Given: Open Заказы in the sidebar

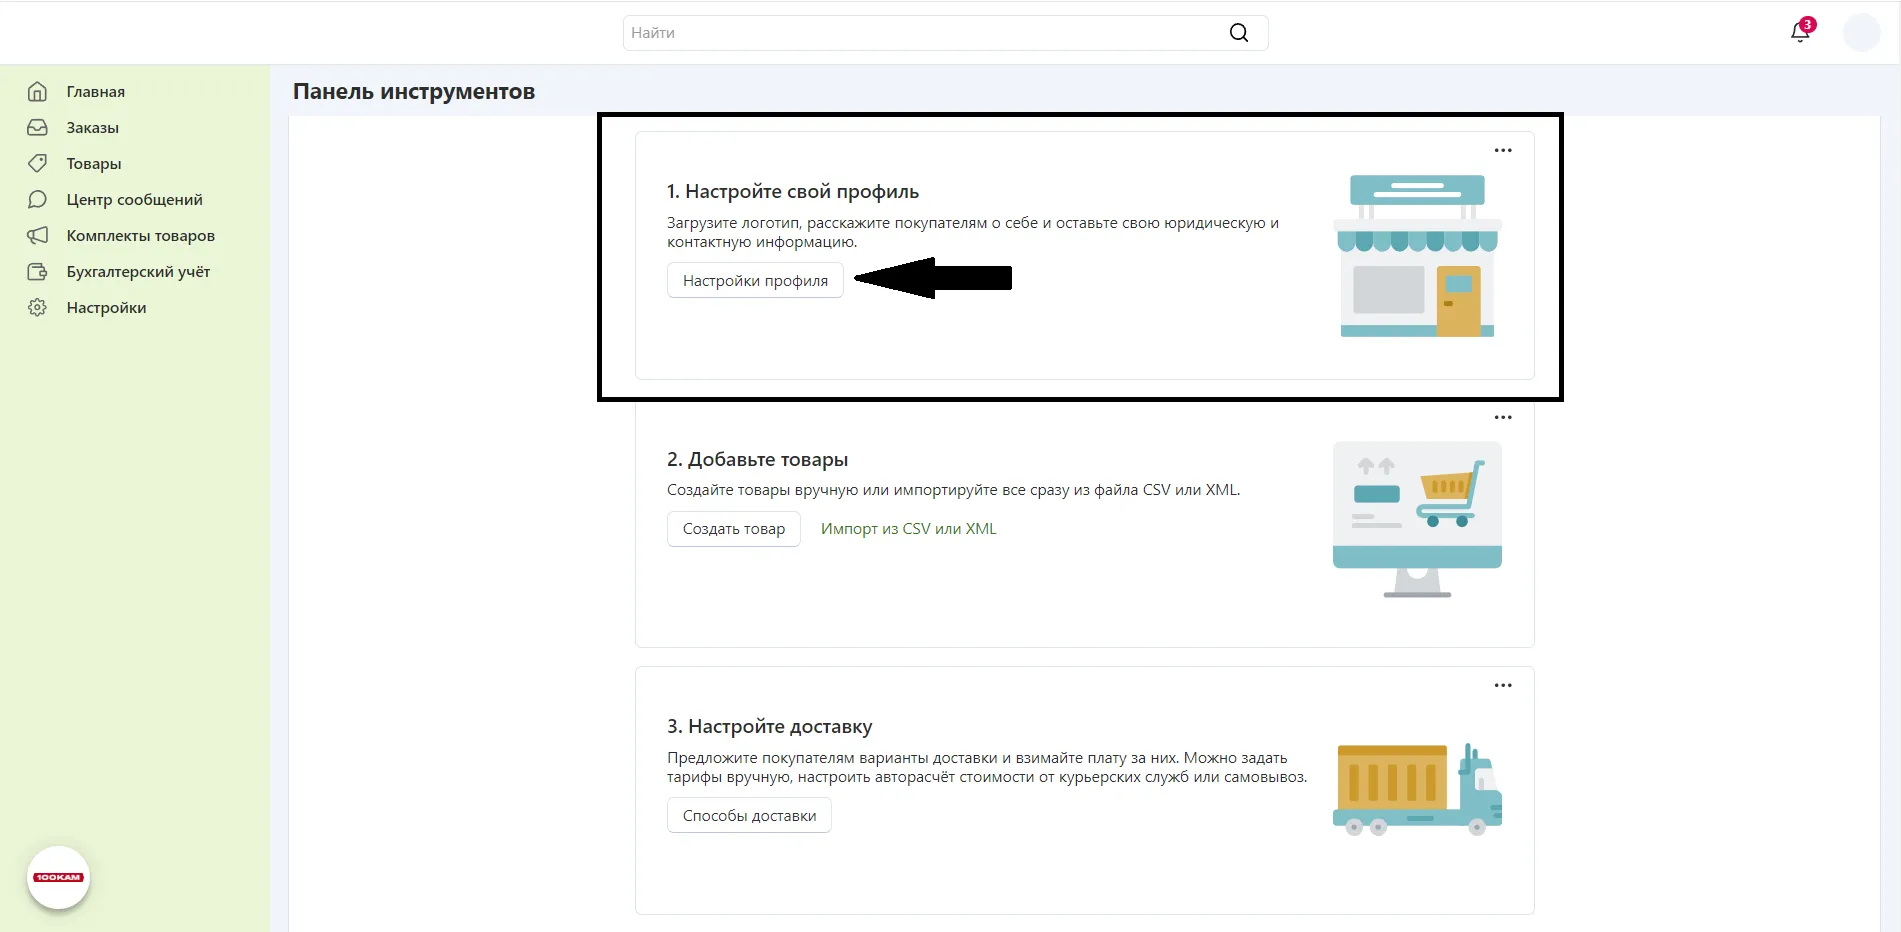Looking at the screenshot, I should click(x=92, y=128).
